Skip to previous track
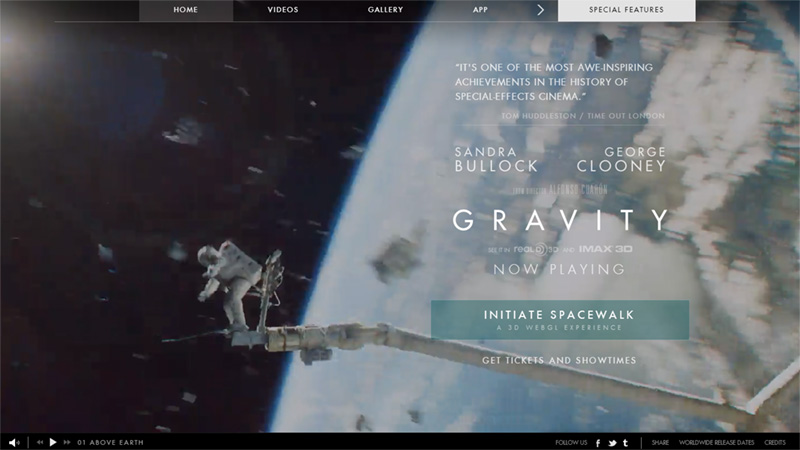The image size is (800, 450). click(x=40, y=442)
